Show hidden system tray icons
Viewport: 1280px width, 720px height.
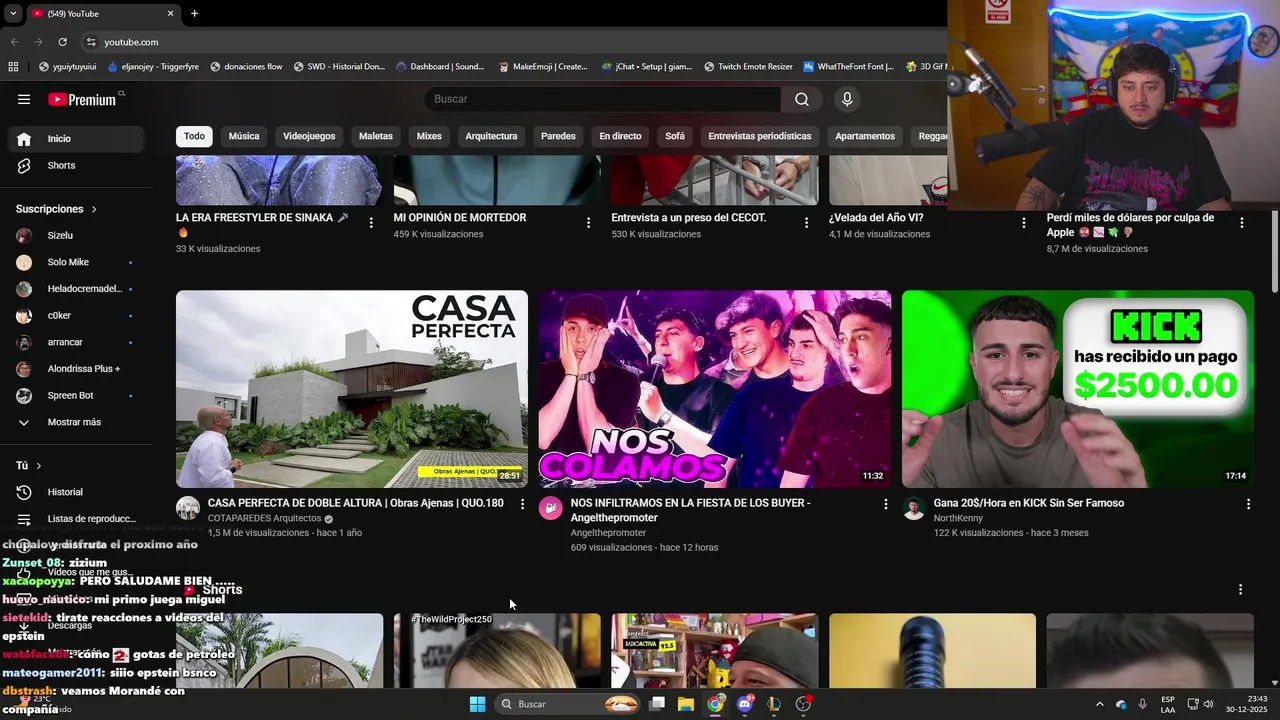(x=1100, y=704)
